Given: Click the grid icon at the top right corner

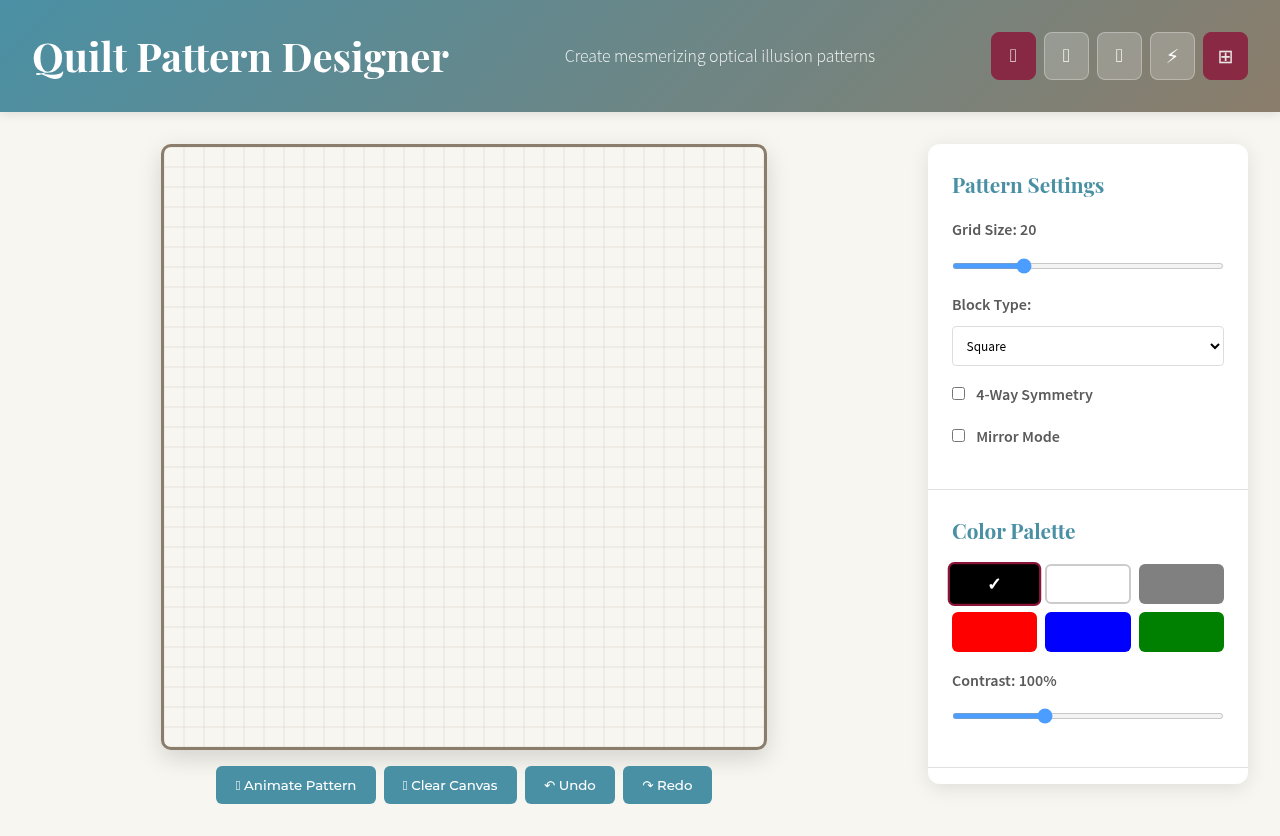Looking at the screenshot, I should point(1225,56).
